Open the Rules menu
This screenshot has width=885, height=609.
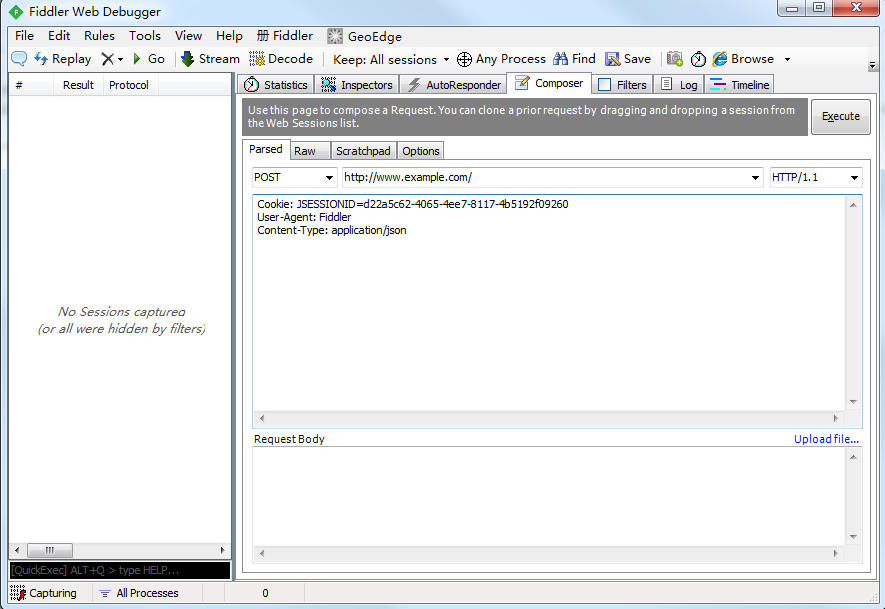[99, 36]
